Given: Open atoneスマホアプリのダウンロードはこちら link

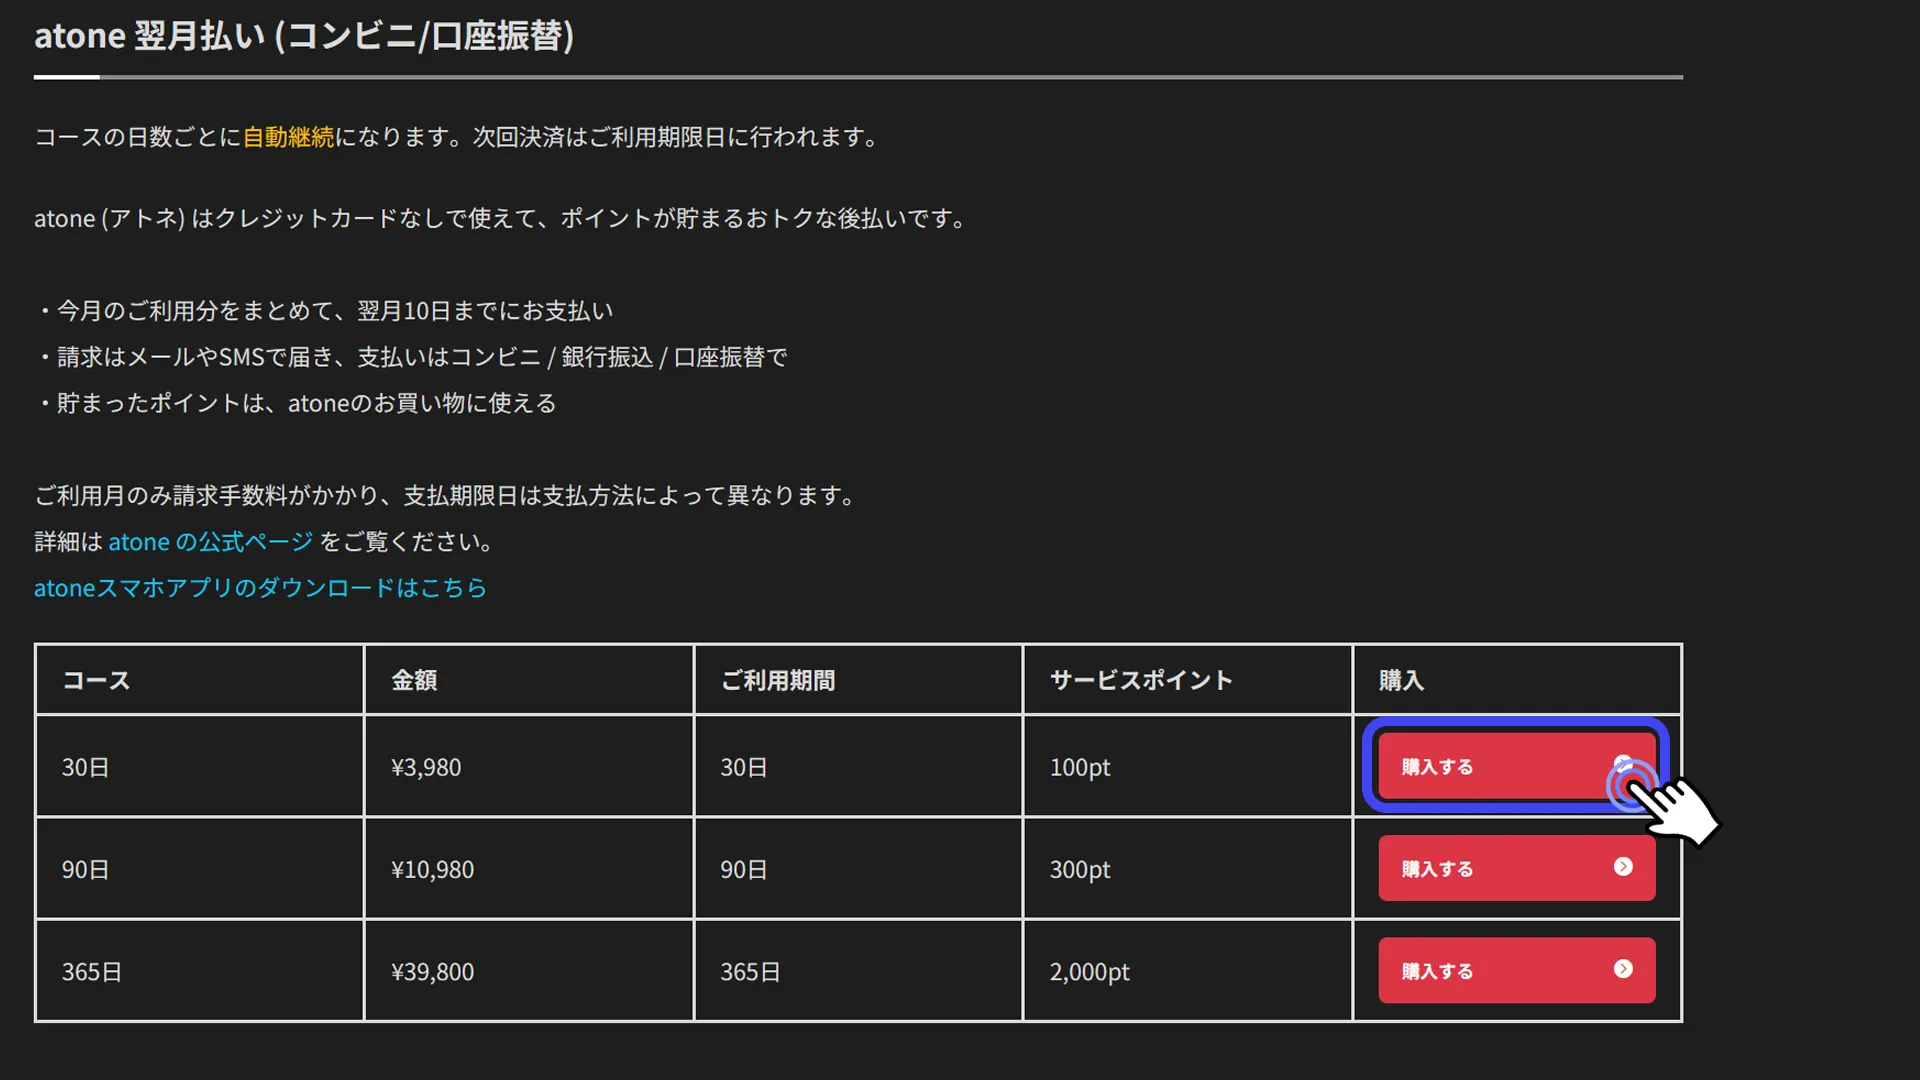Looking at the screenshot, I should 260,588.
